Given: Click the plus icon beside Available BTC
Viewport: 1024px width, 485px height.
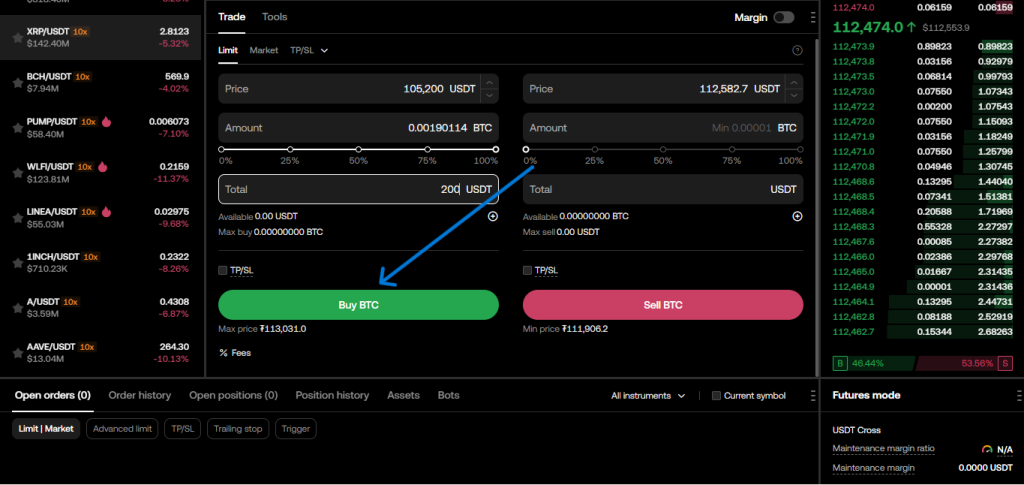Looking at the screenshot, I should coord(797,216).
